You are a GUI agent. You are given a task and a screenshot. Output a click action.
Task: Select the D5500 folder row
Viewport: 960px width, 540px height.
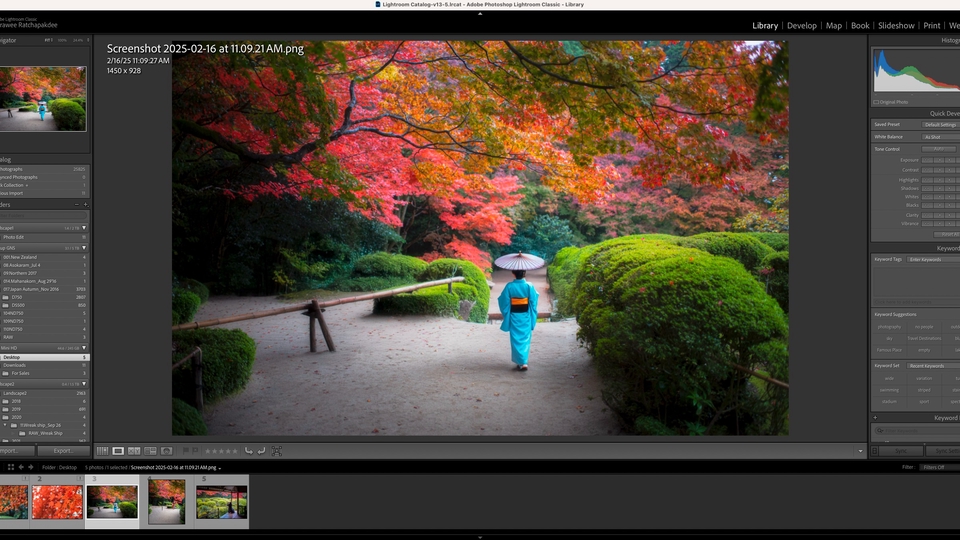[x=44, y=305]
